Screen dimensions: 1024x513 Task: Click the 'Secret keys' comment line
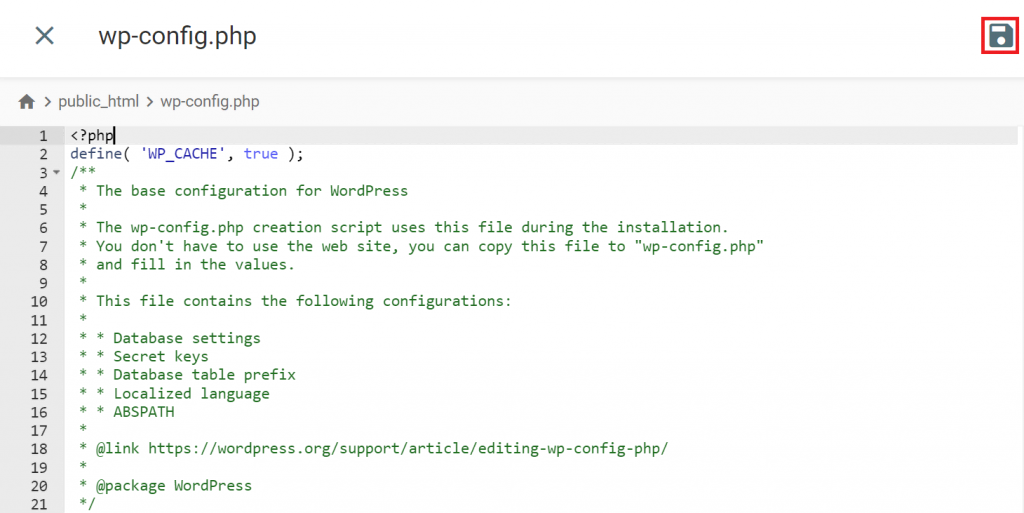(160, 356)
